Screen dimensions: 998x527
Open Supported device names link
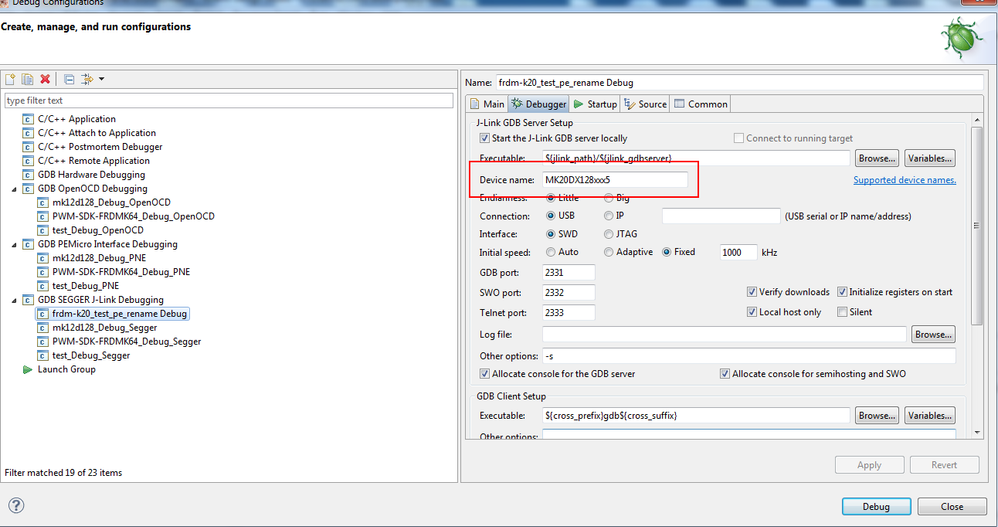pyautogui.click(x=904, y=180)
